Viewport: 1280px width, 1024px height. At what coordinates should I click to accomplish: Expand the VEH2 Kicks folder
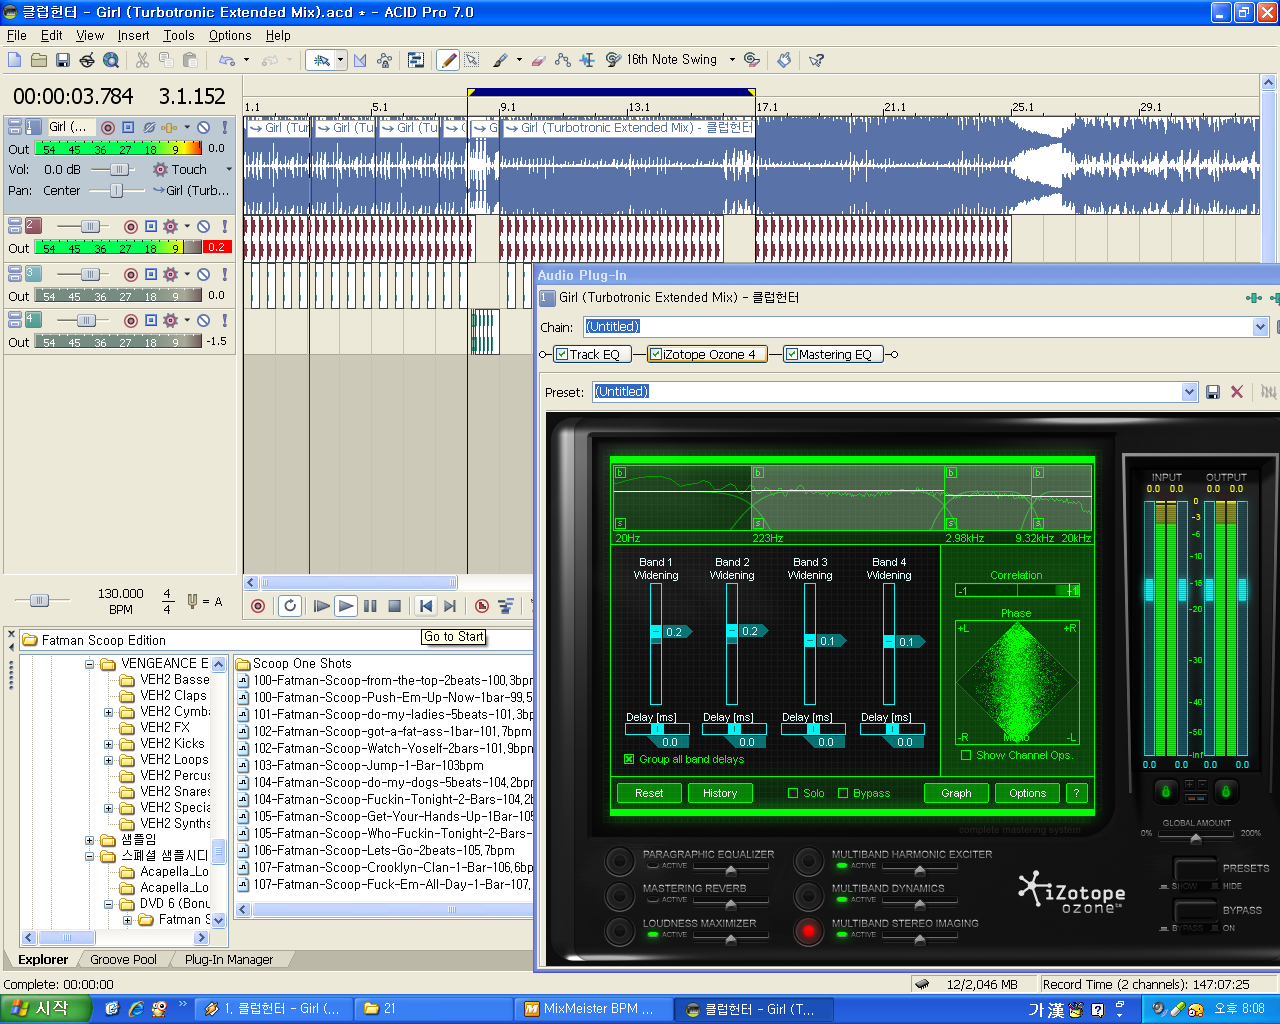click(x=108, y=744)
